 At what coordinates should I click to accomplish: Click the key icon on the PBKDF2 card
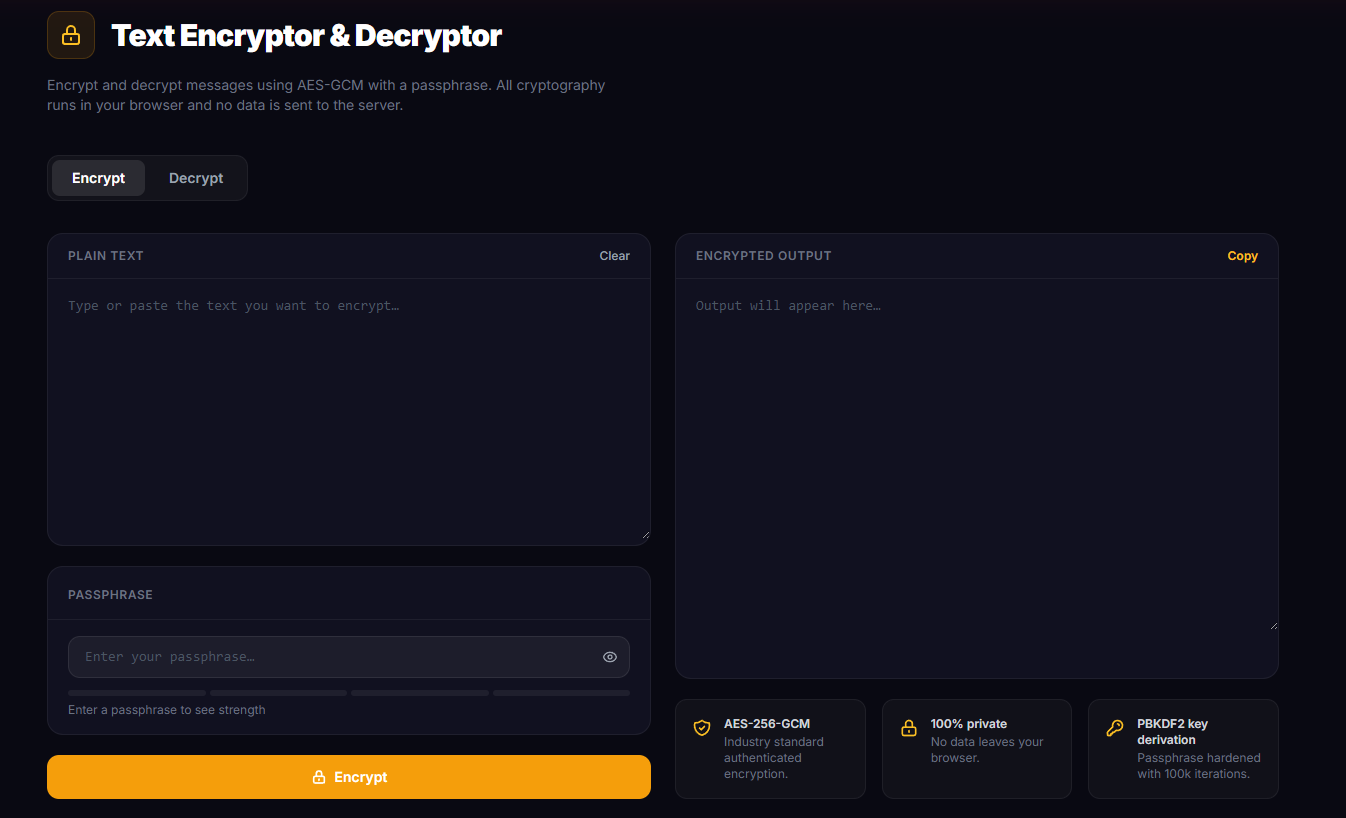(1115, 728)
